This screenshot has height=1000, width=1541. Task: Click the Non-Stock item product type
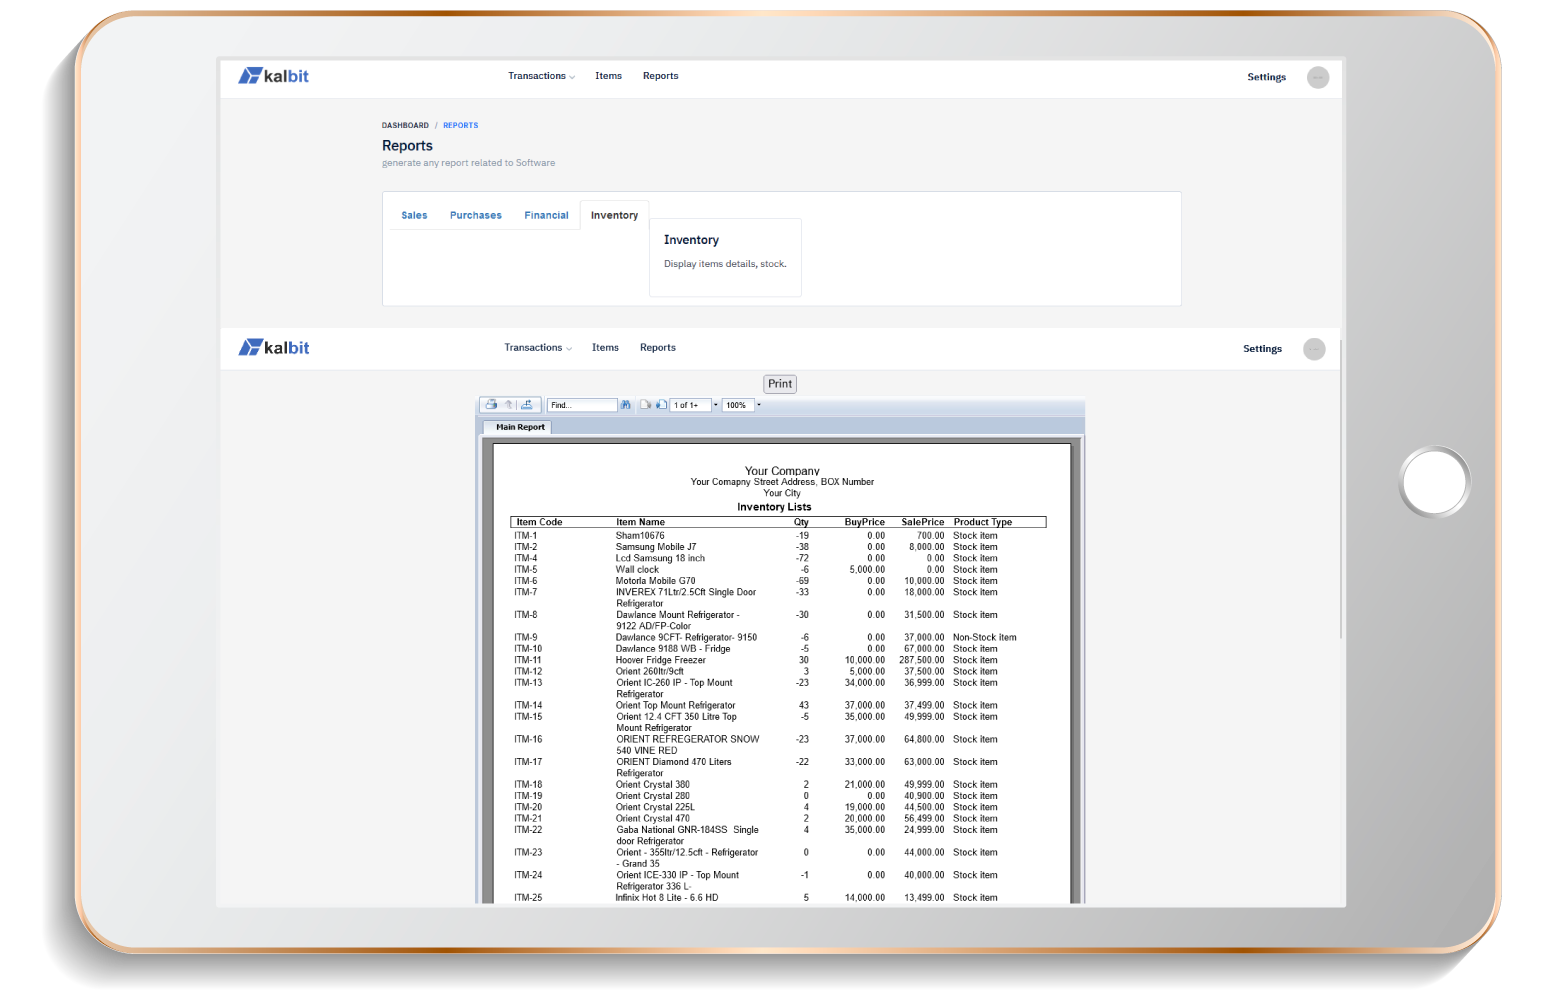984,638
